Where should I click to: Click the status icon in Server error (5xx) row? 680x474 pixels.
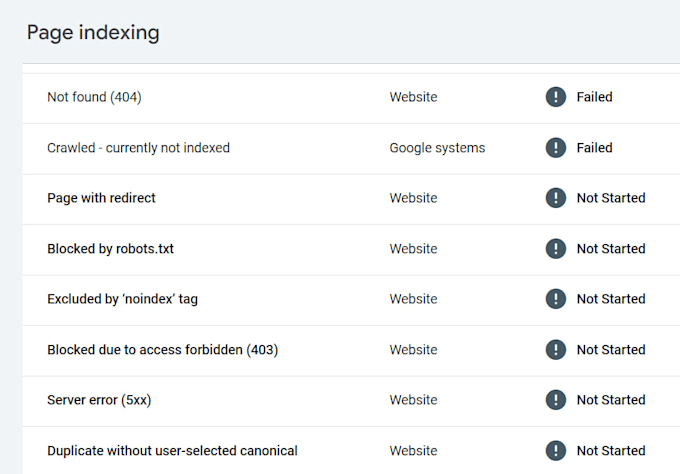click(x=556, y=400)
